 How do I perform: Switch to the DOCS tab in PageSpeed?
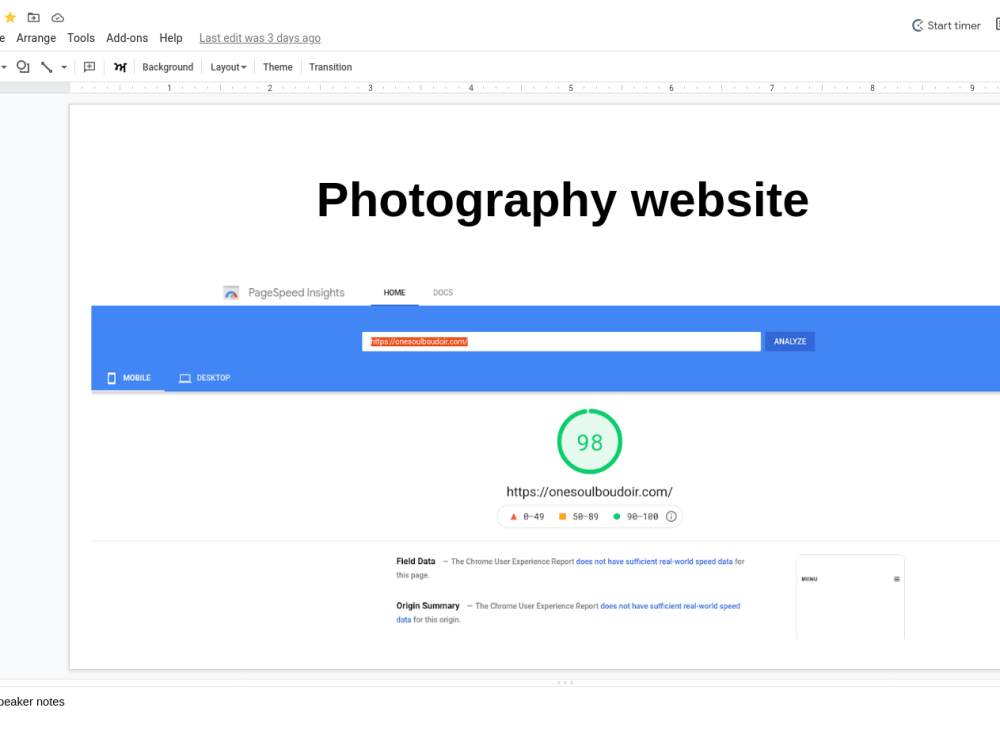tap(443, 293)
